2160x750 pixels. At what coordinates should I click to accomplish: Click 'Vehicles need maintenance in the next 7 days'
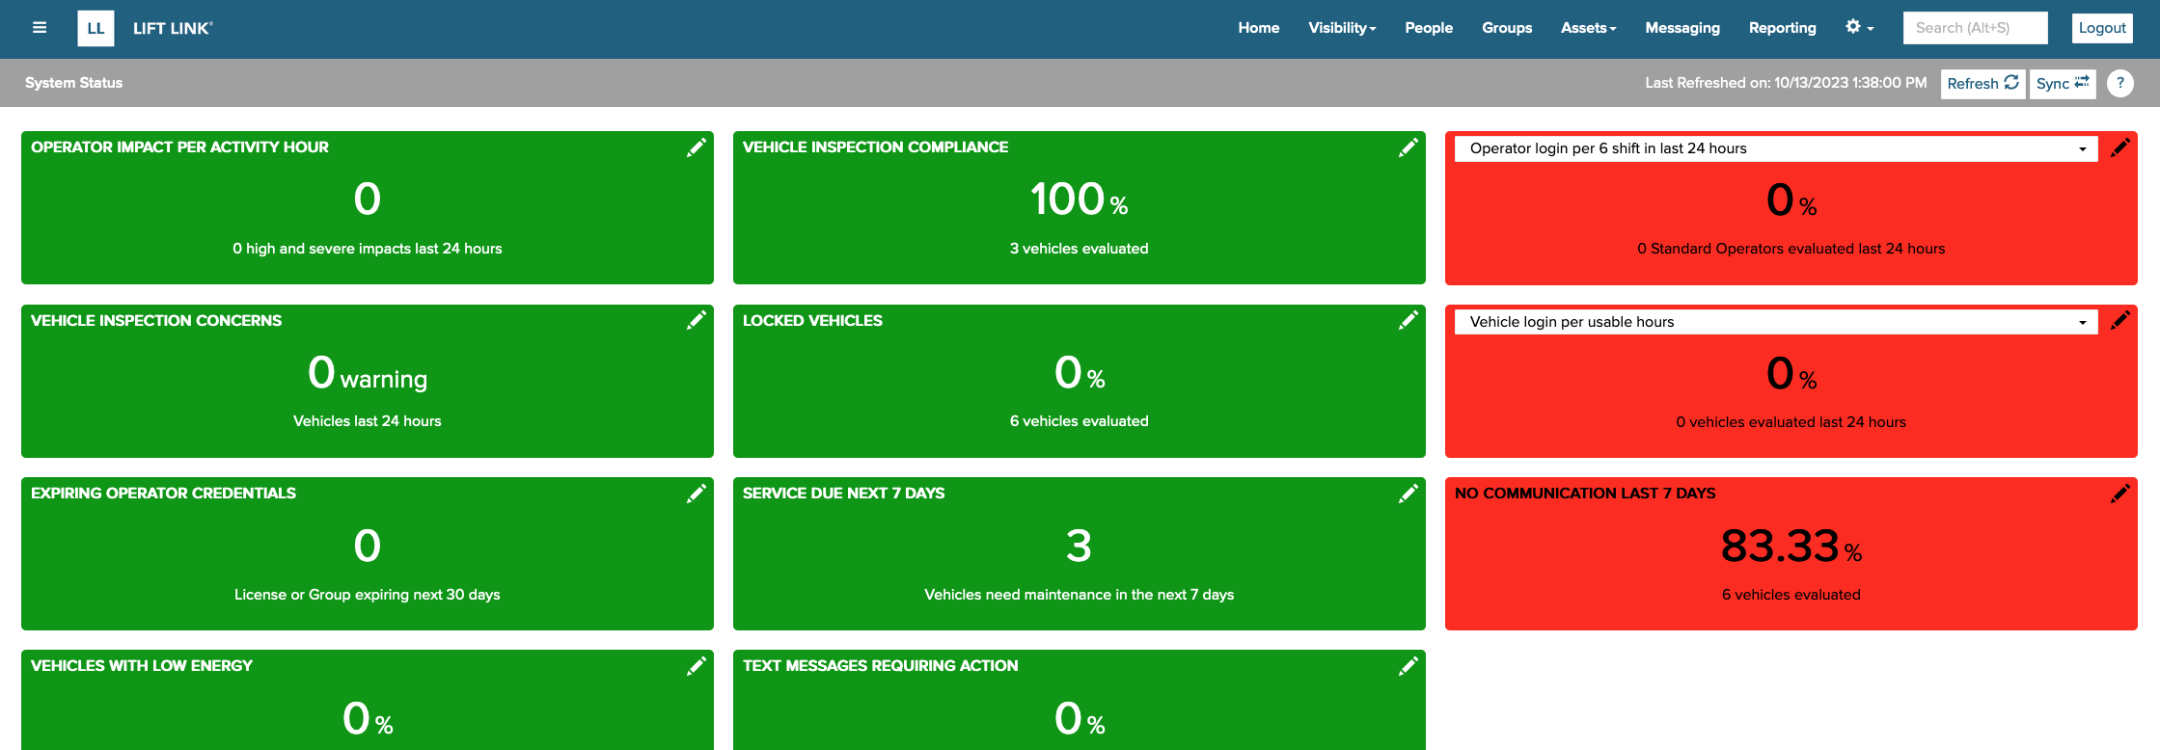pos(1079,594)
